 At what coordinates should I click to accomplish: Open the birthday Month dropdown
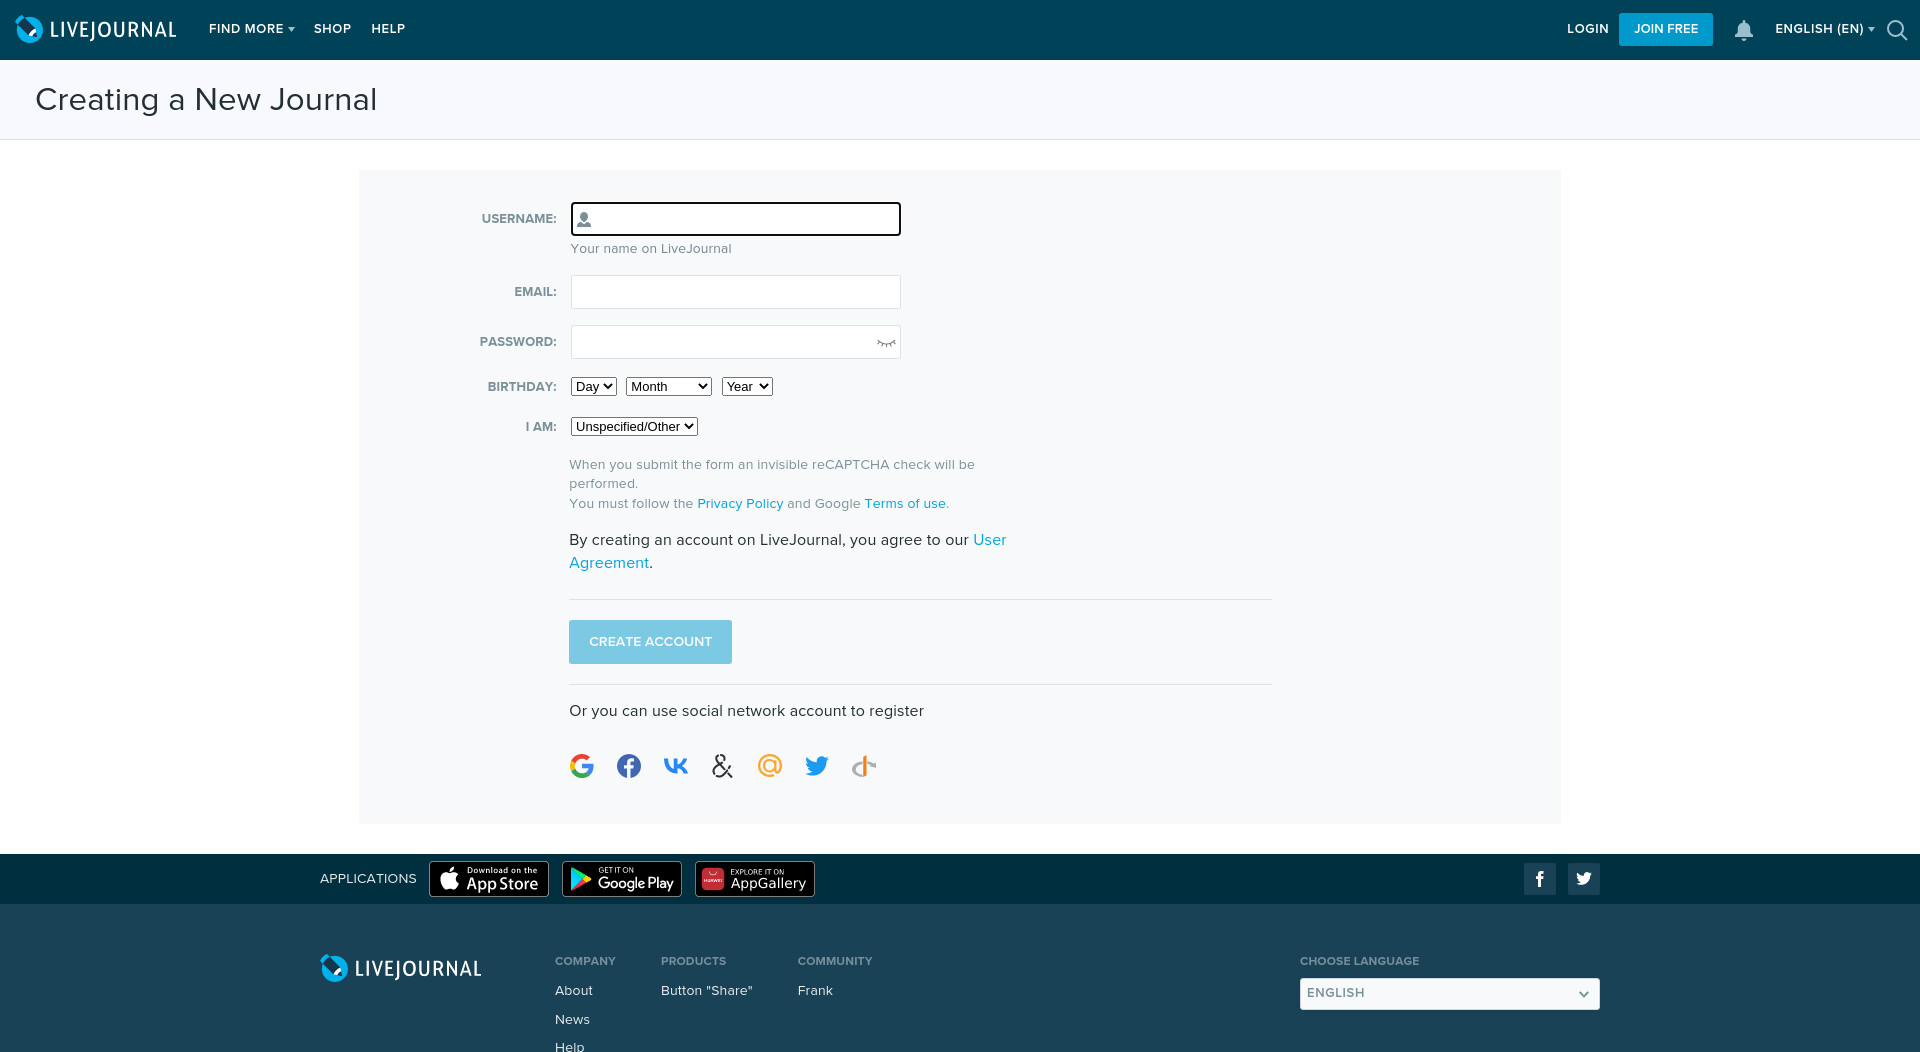pyautogui.click(x=669, y=387)
